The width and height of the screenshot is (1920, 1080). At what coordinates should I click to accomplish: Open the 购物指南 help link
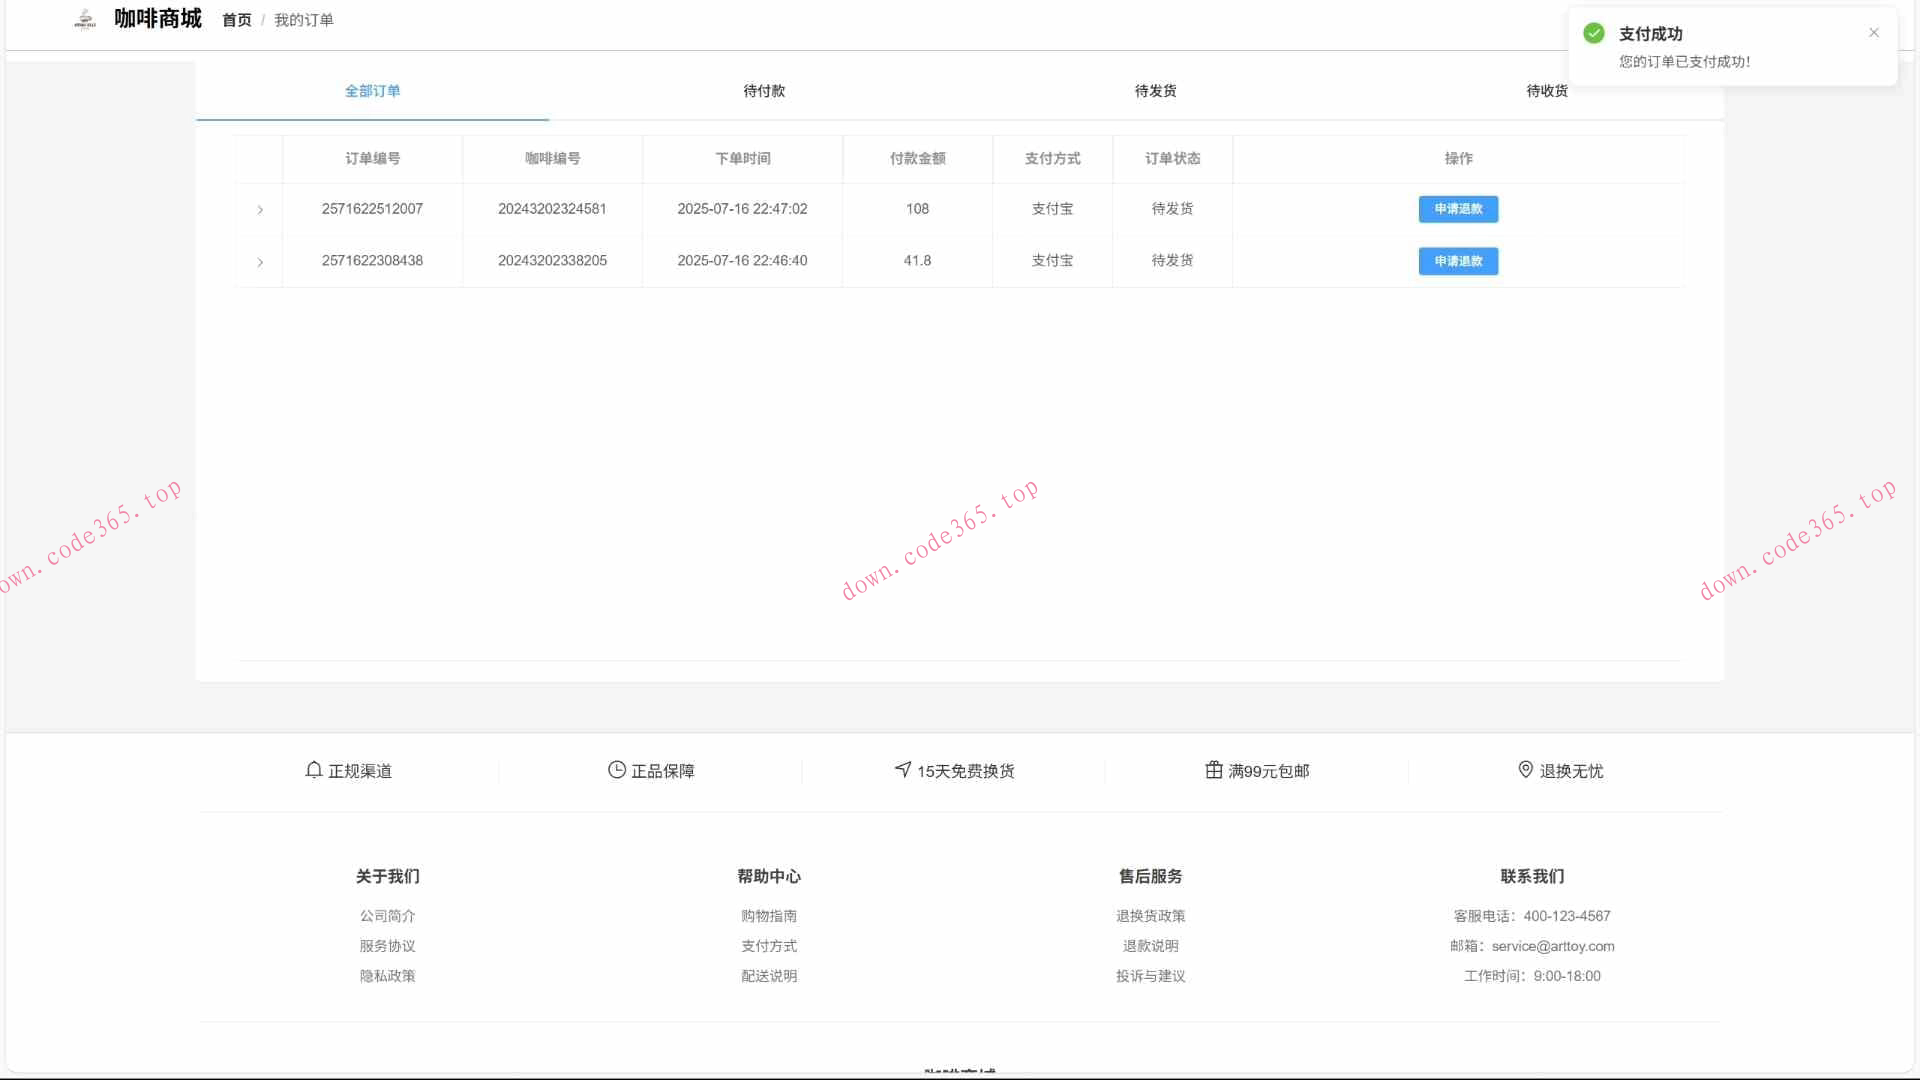pos(768,916)
